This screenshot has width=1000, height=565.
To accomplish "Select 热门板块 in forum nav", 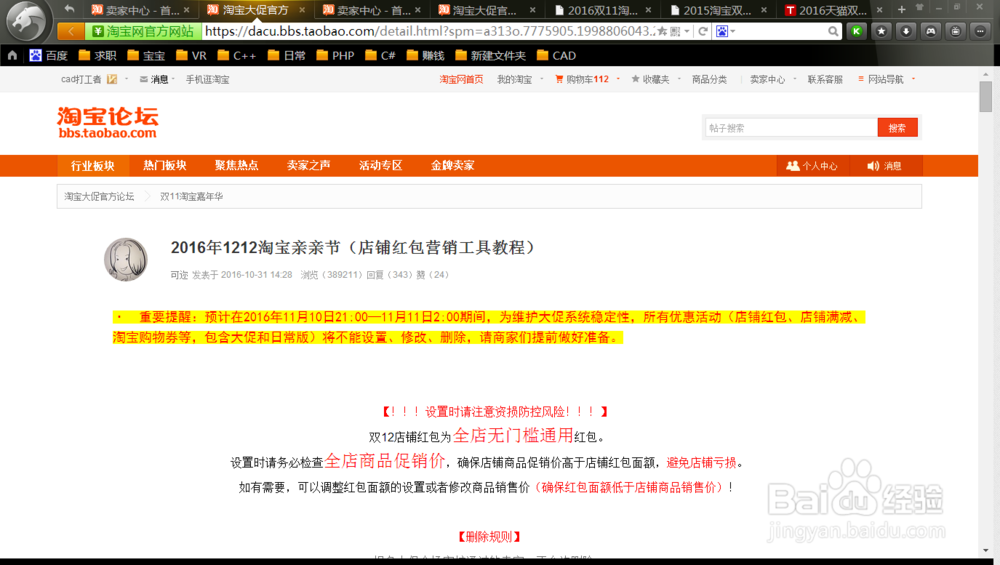I will (165, 166).
